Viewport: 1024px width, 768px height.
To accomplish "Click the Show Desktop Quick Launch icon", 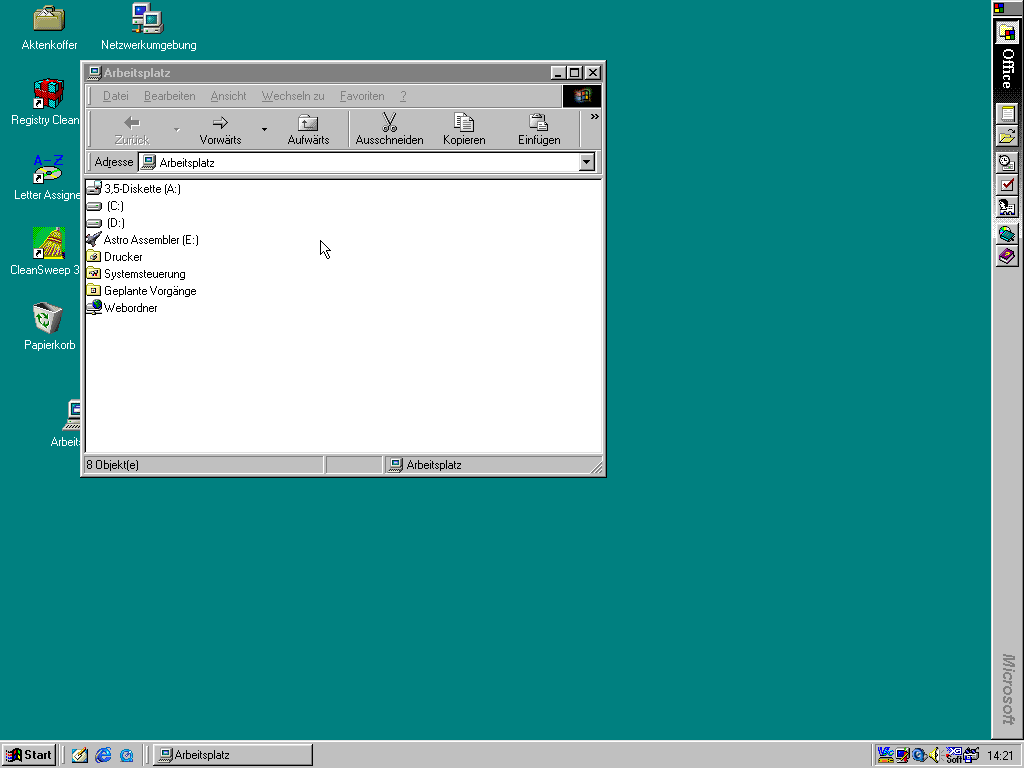I will tap(80, 755).
